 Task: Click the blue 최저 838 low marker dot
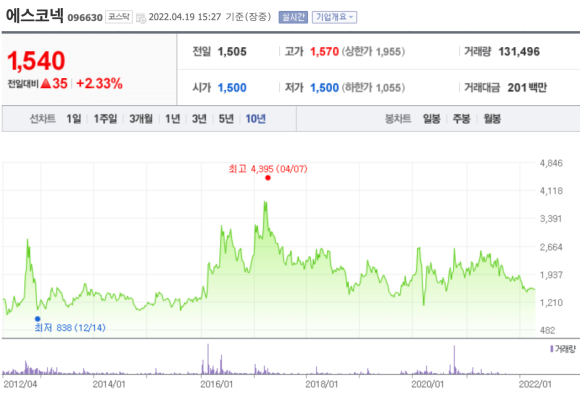(37, 319)
